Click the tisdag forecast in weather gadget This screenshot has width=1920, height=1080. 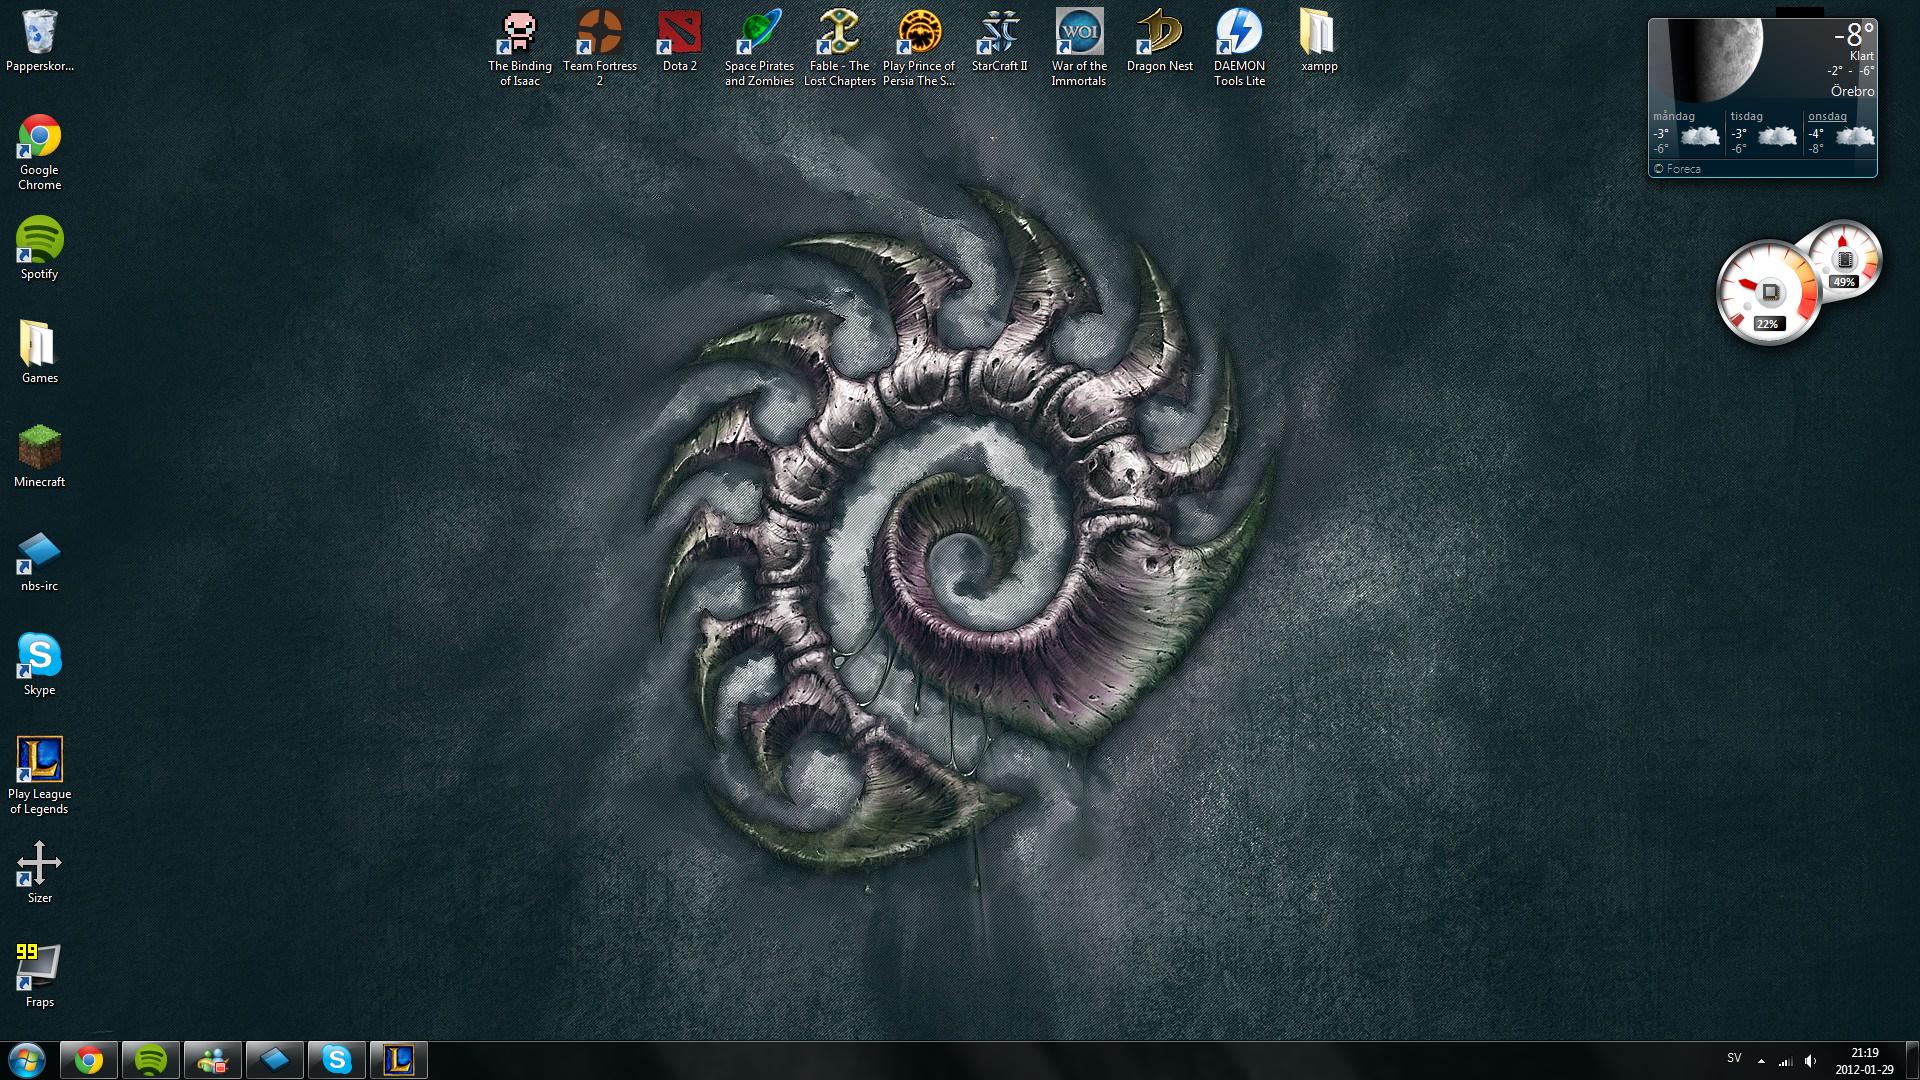pyautogui.click(x=1765, y=133)
